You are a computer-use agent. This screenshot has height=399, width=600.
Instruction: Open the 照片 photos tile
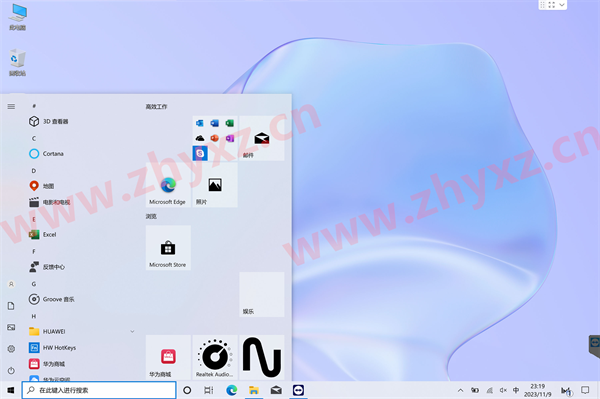pyautogui.click(x=215, y=185)
